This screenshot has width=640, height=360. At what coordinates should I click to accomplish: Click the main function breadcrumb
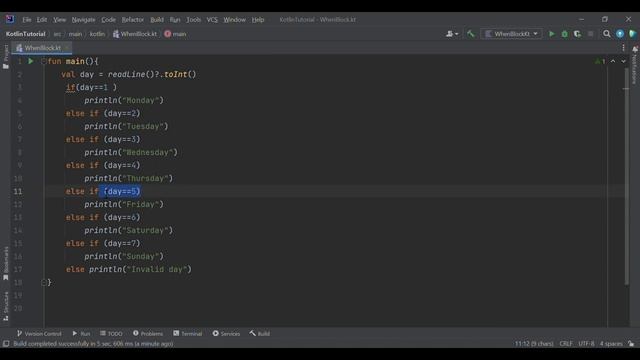[176, 34]
